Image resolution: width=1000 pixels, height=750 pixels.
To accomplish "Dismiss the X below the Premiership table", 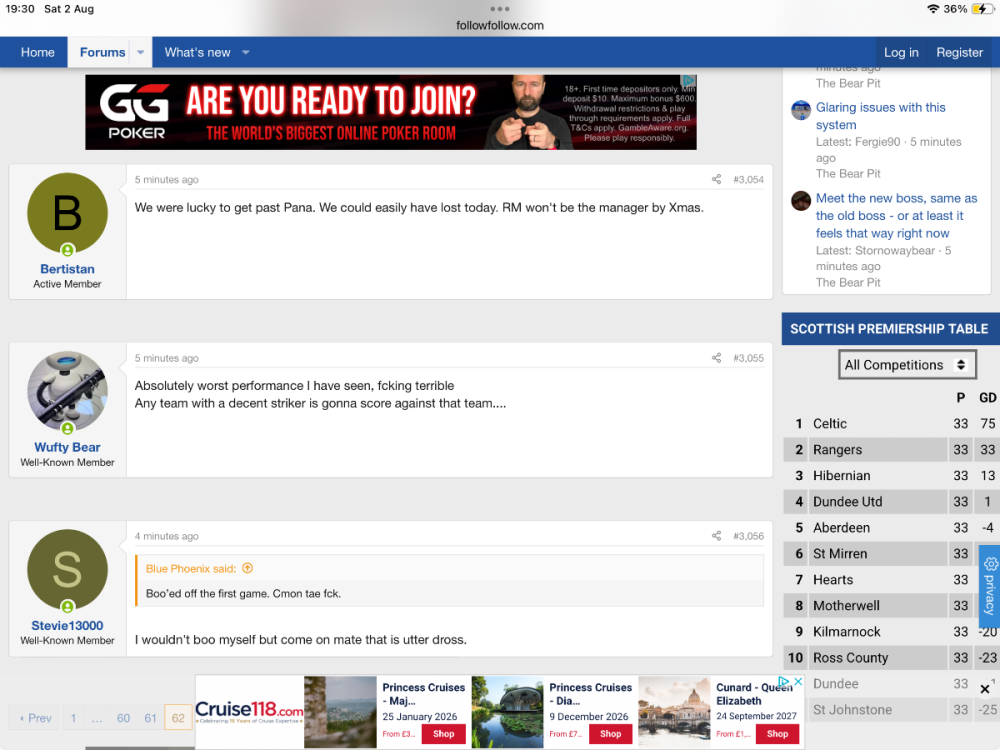I will point(985,688).
